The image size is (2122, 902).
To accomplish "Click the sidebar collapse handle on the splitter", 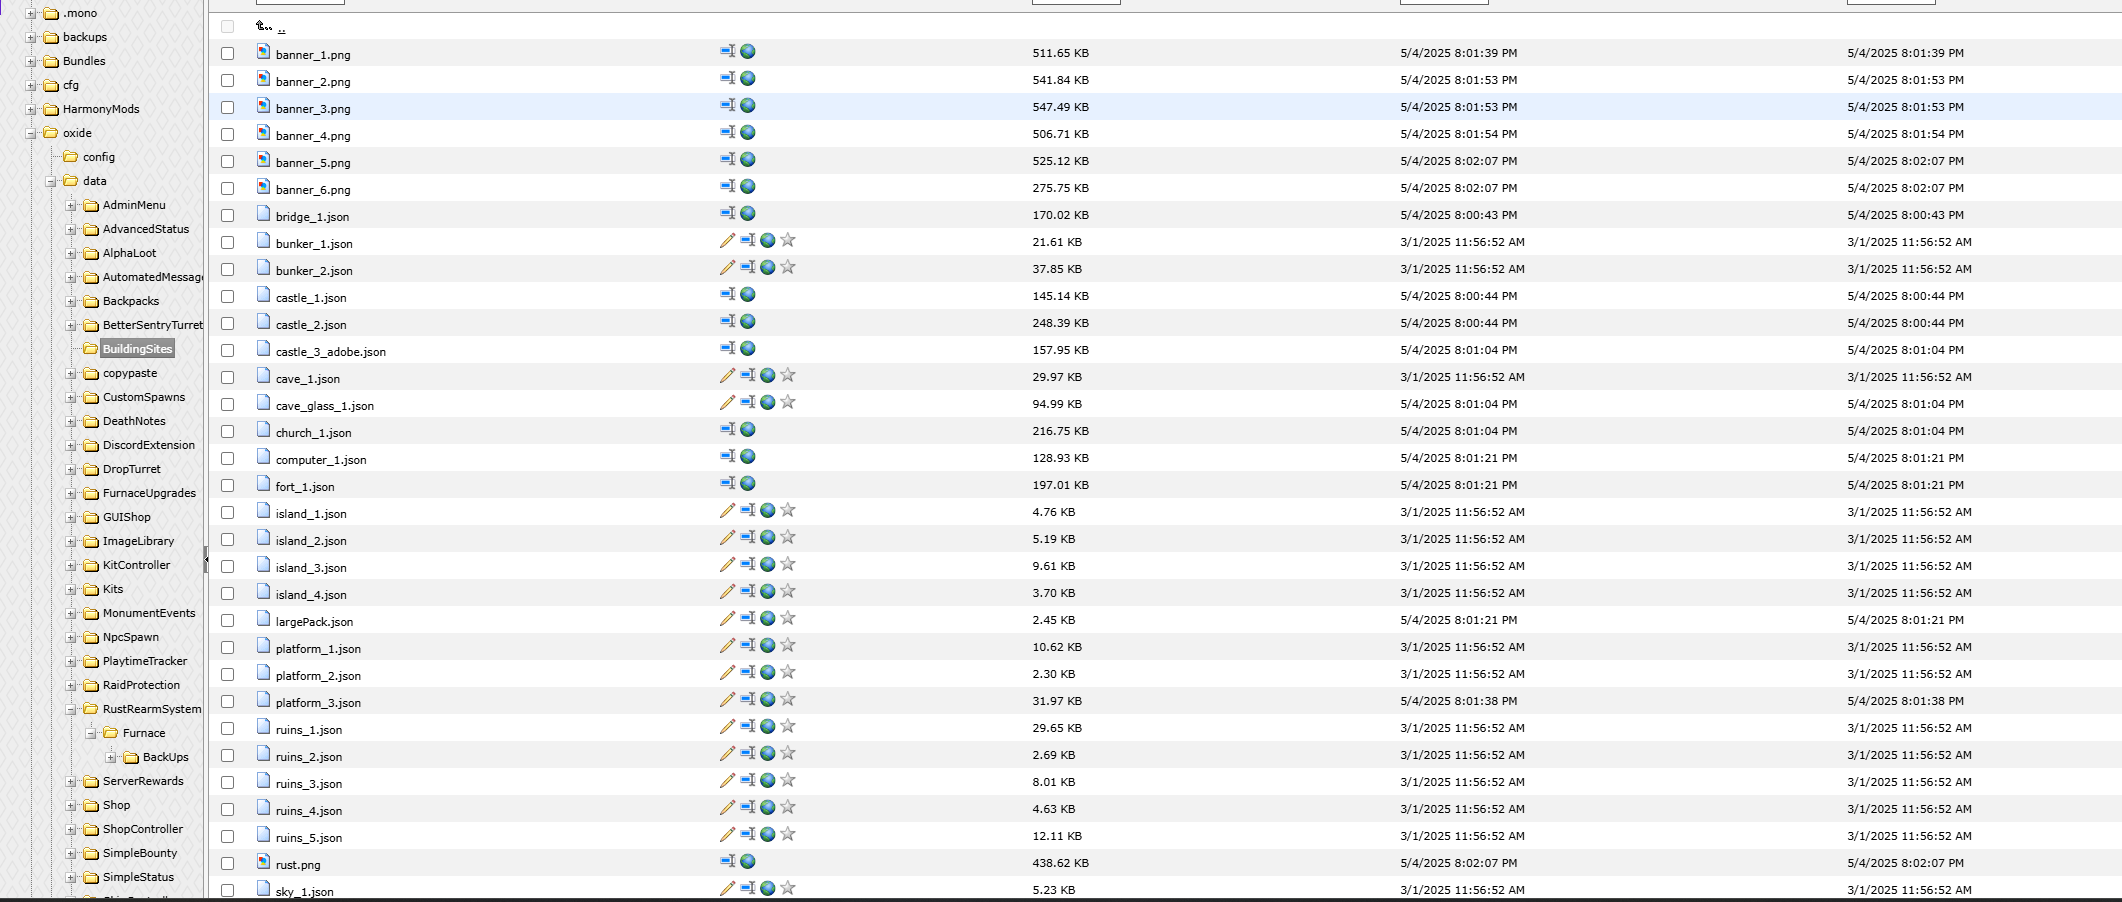I will [x=206, y=560].
